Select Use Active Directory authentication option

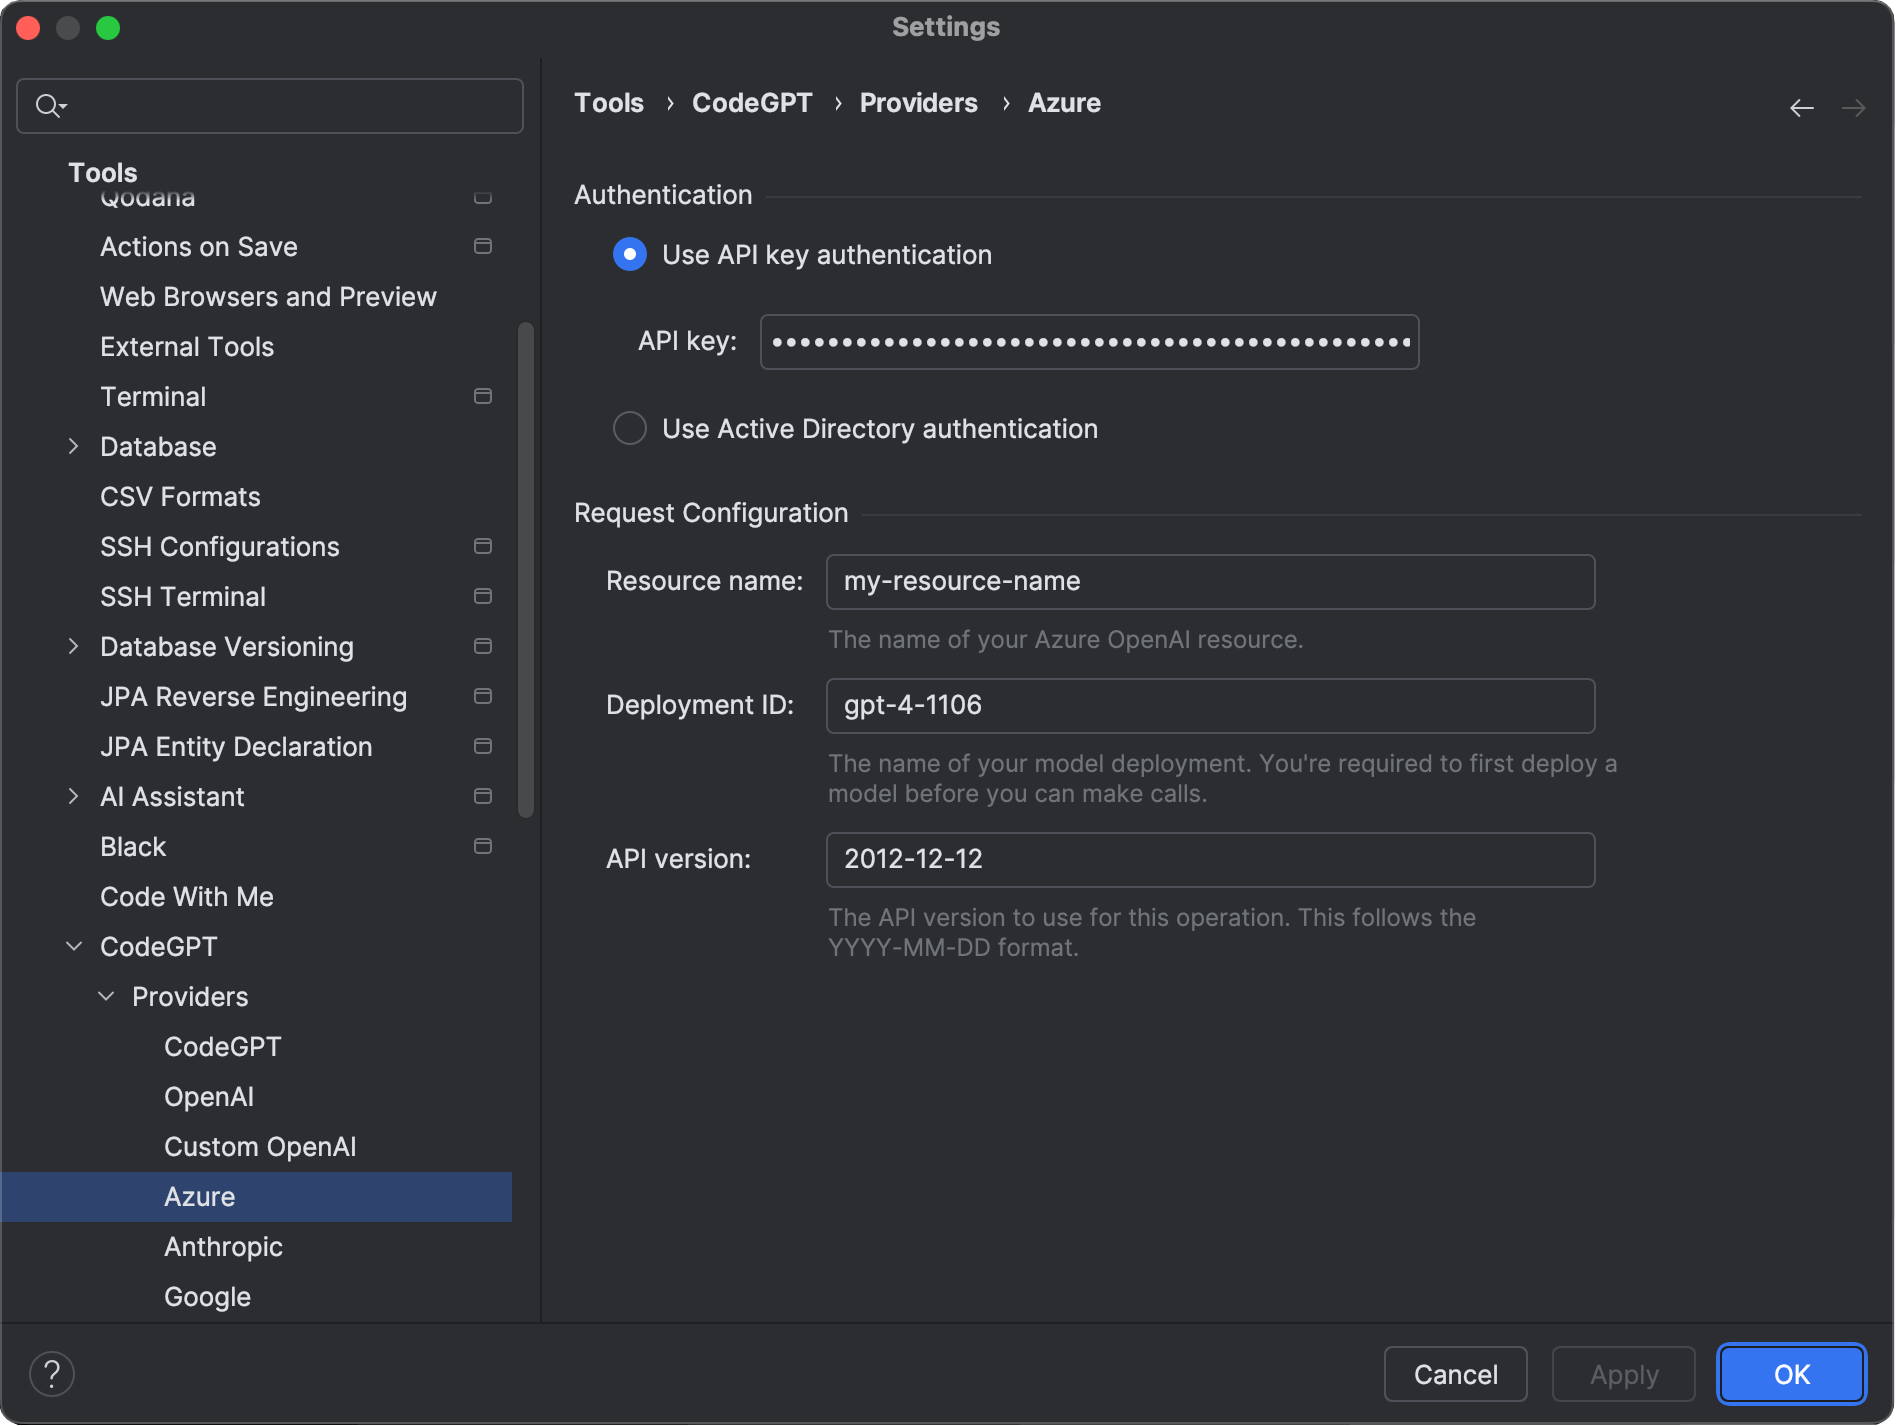629,429
